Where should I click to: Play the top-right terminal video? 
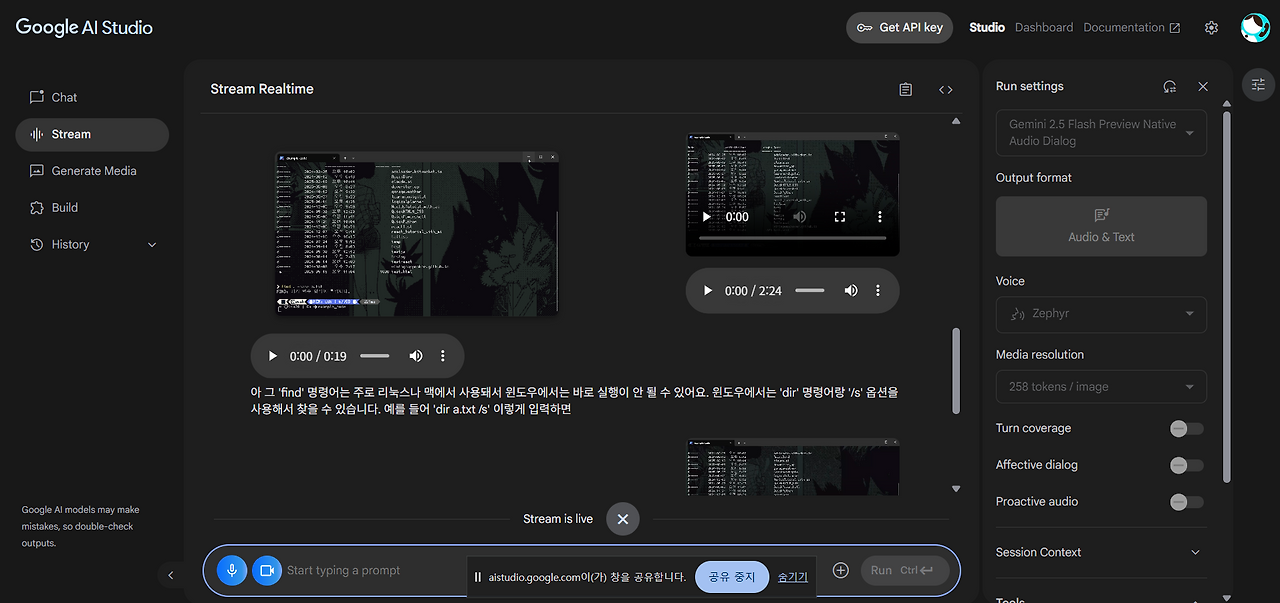(707, 217)
